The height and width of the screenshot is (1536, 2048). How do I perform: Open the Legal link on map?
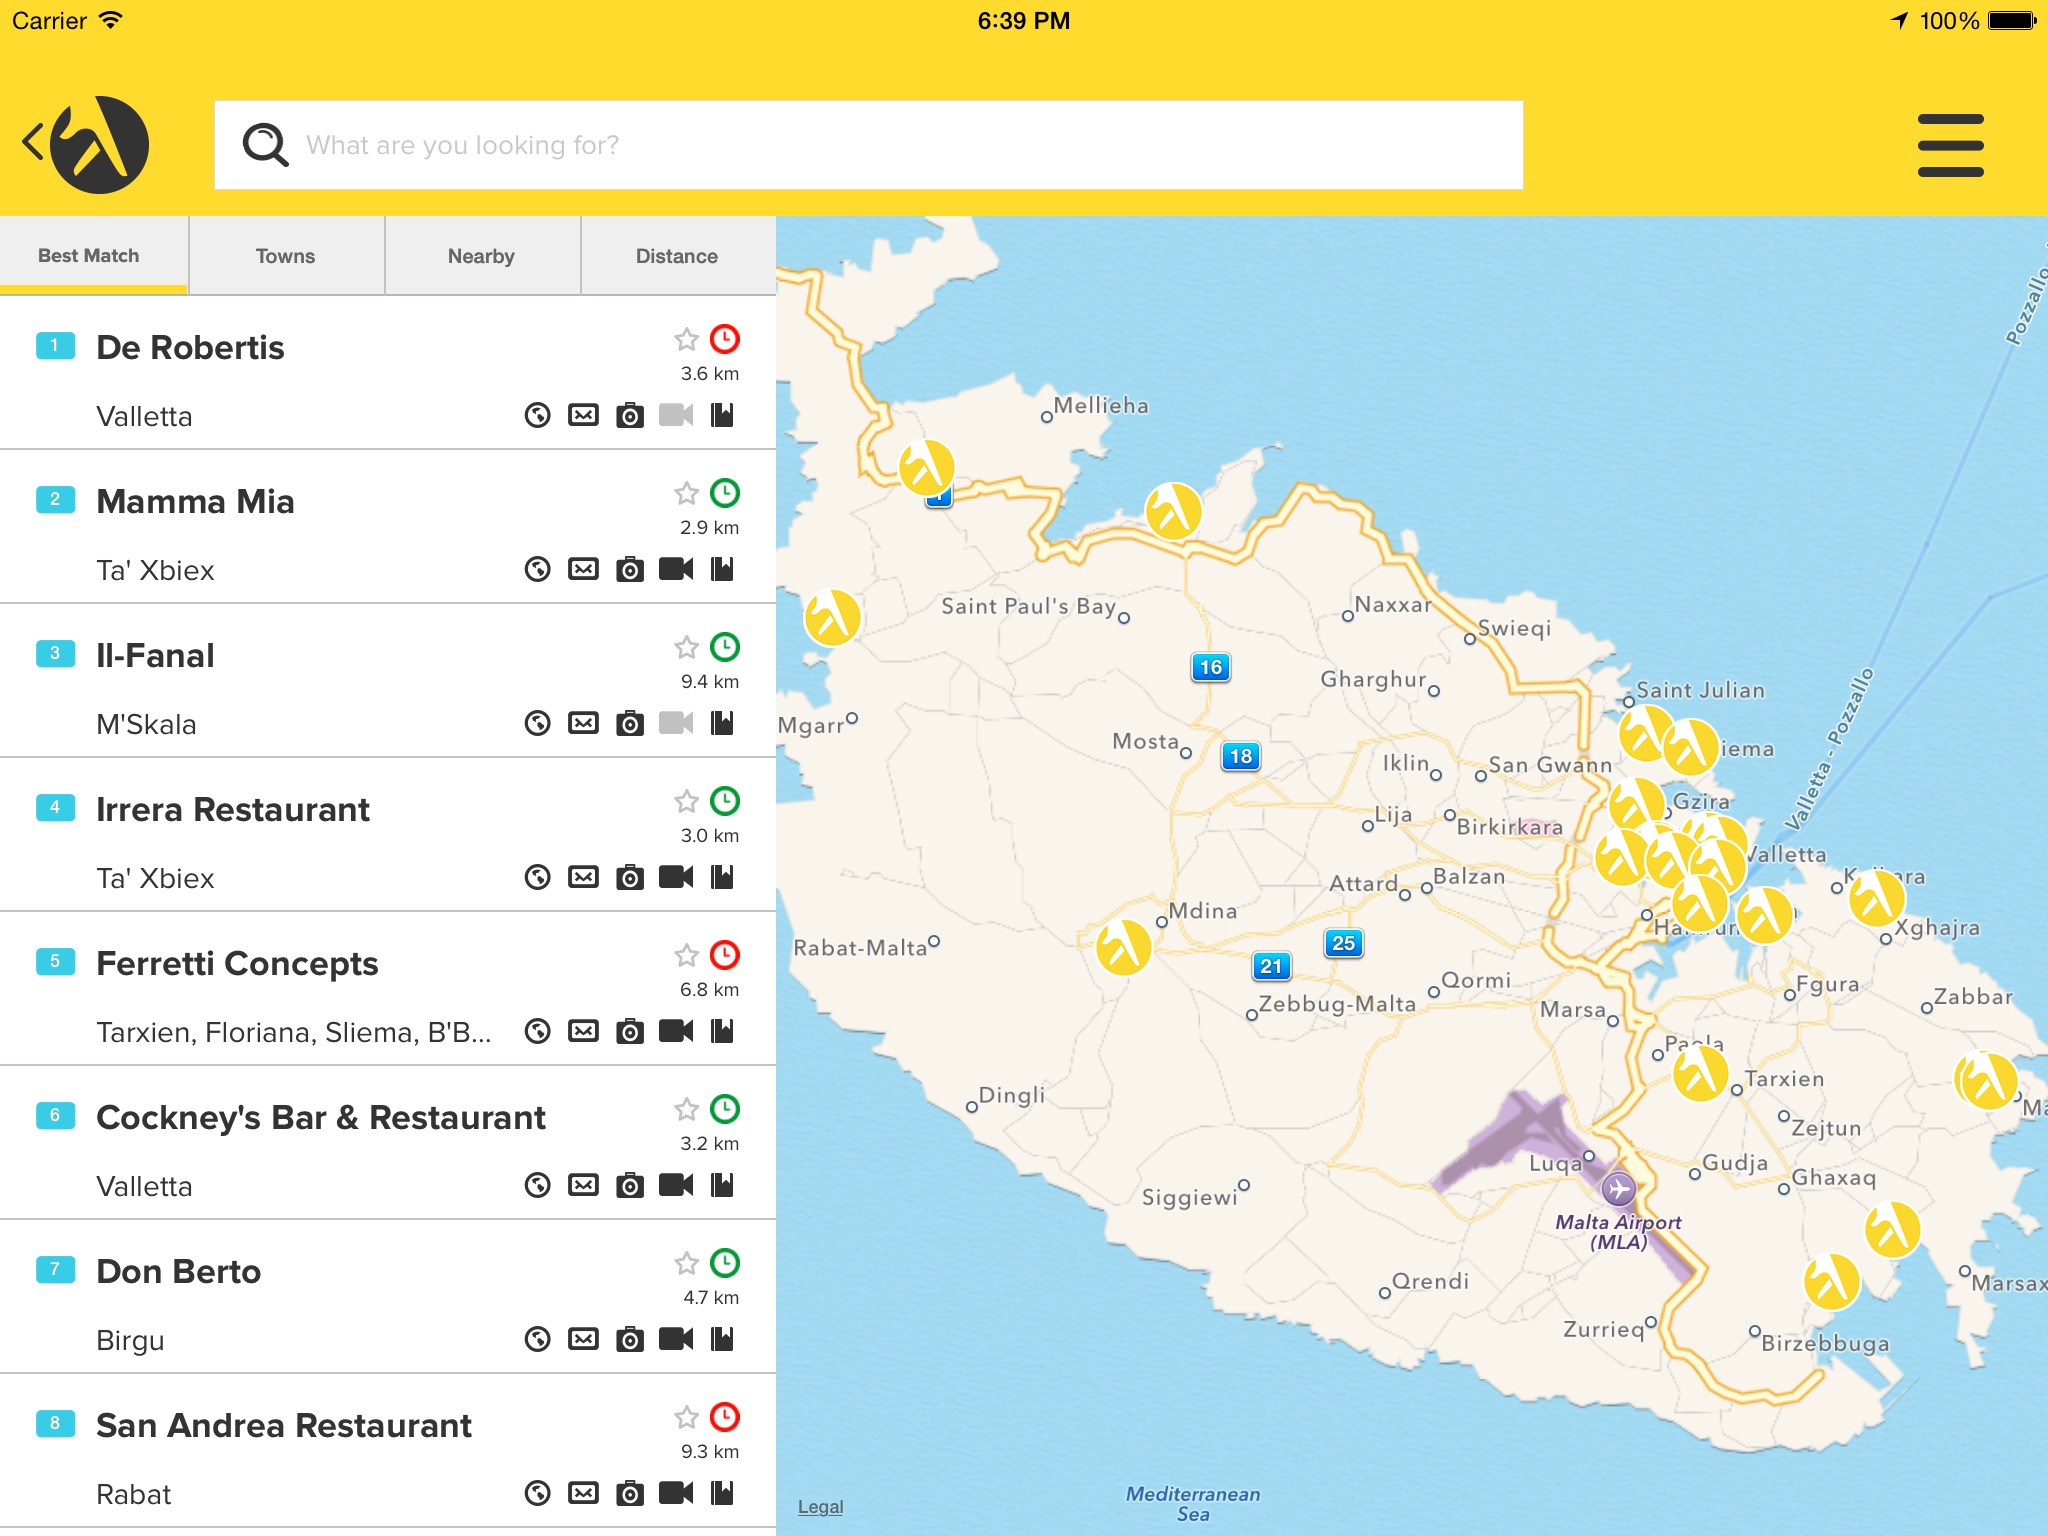820,1506
